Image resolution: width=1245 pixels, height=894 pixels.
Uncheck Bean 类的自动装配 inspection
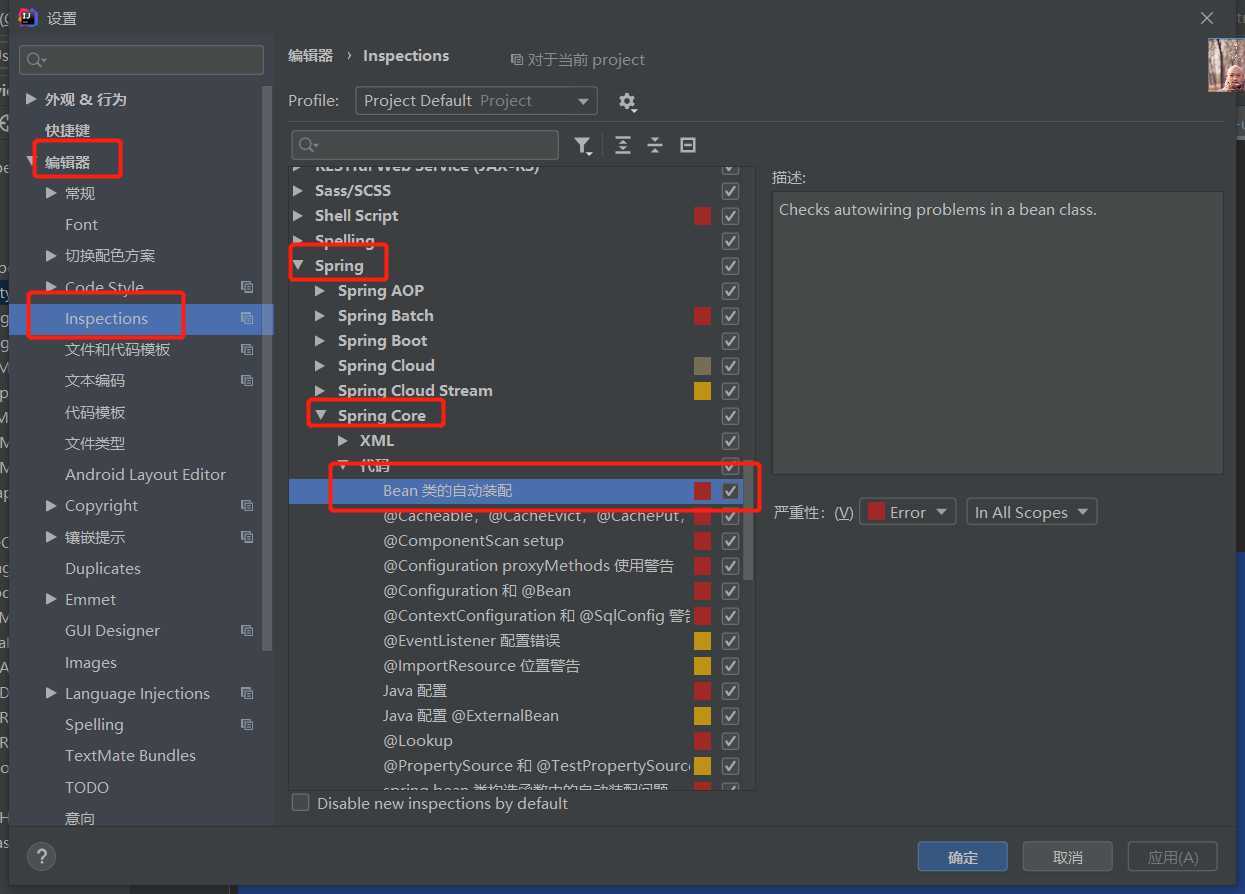(730, 491)
